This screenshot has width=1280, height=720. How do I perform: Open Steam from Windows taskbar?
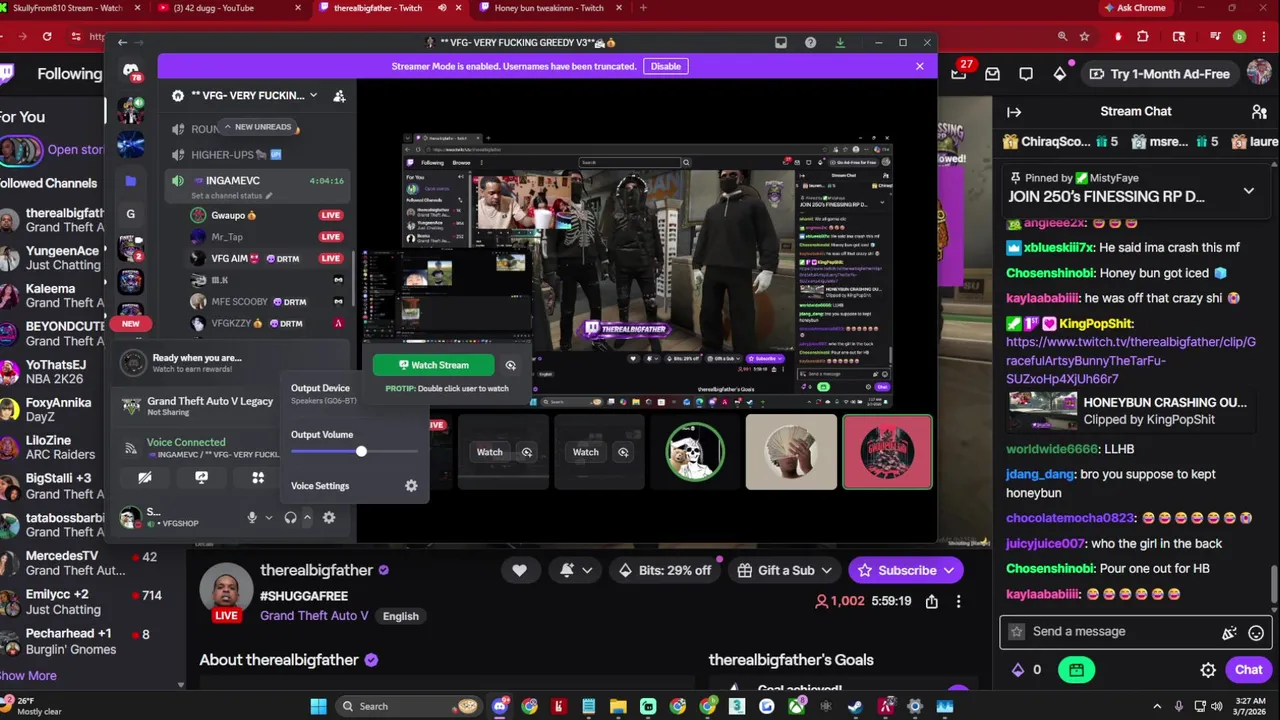[855, 707]
